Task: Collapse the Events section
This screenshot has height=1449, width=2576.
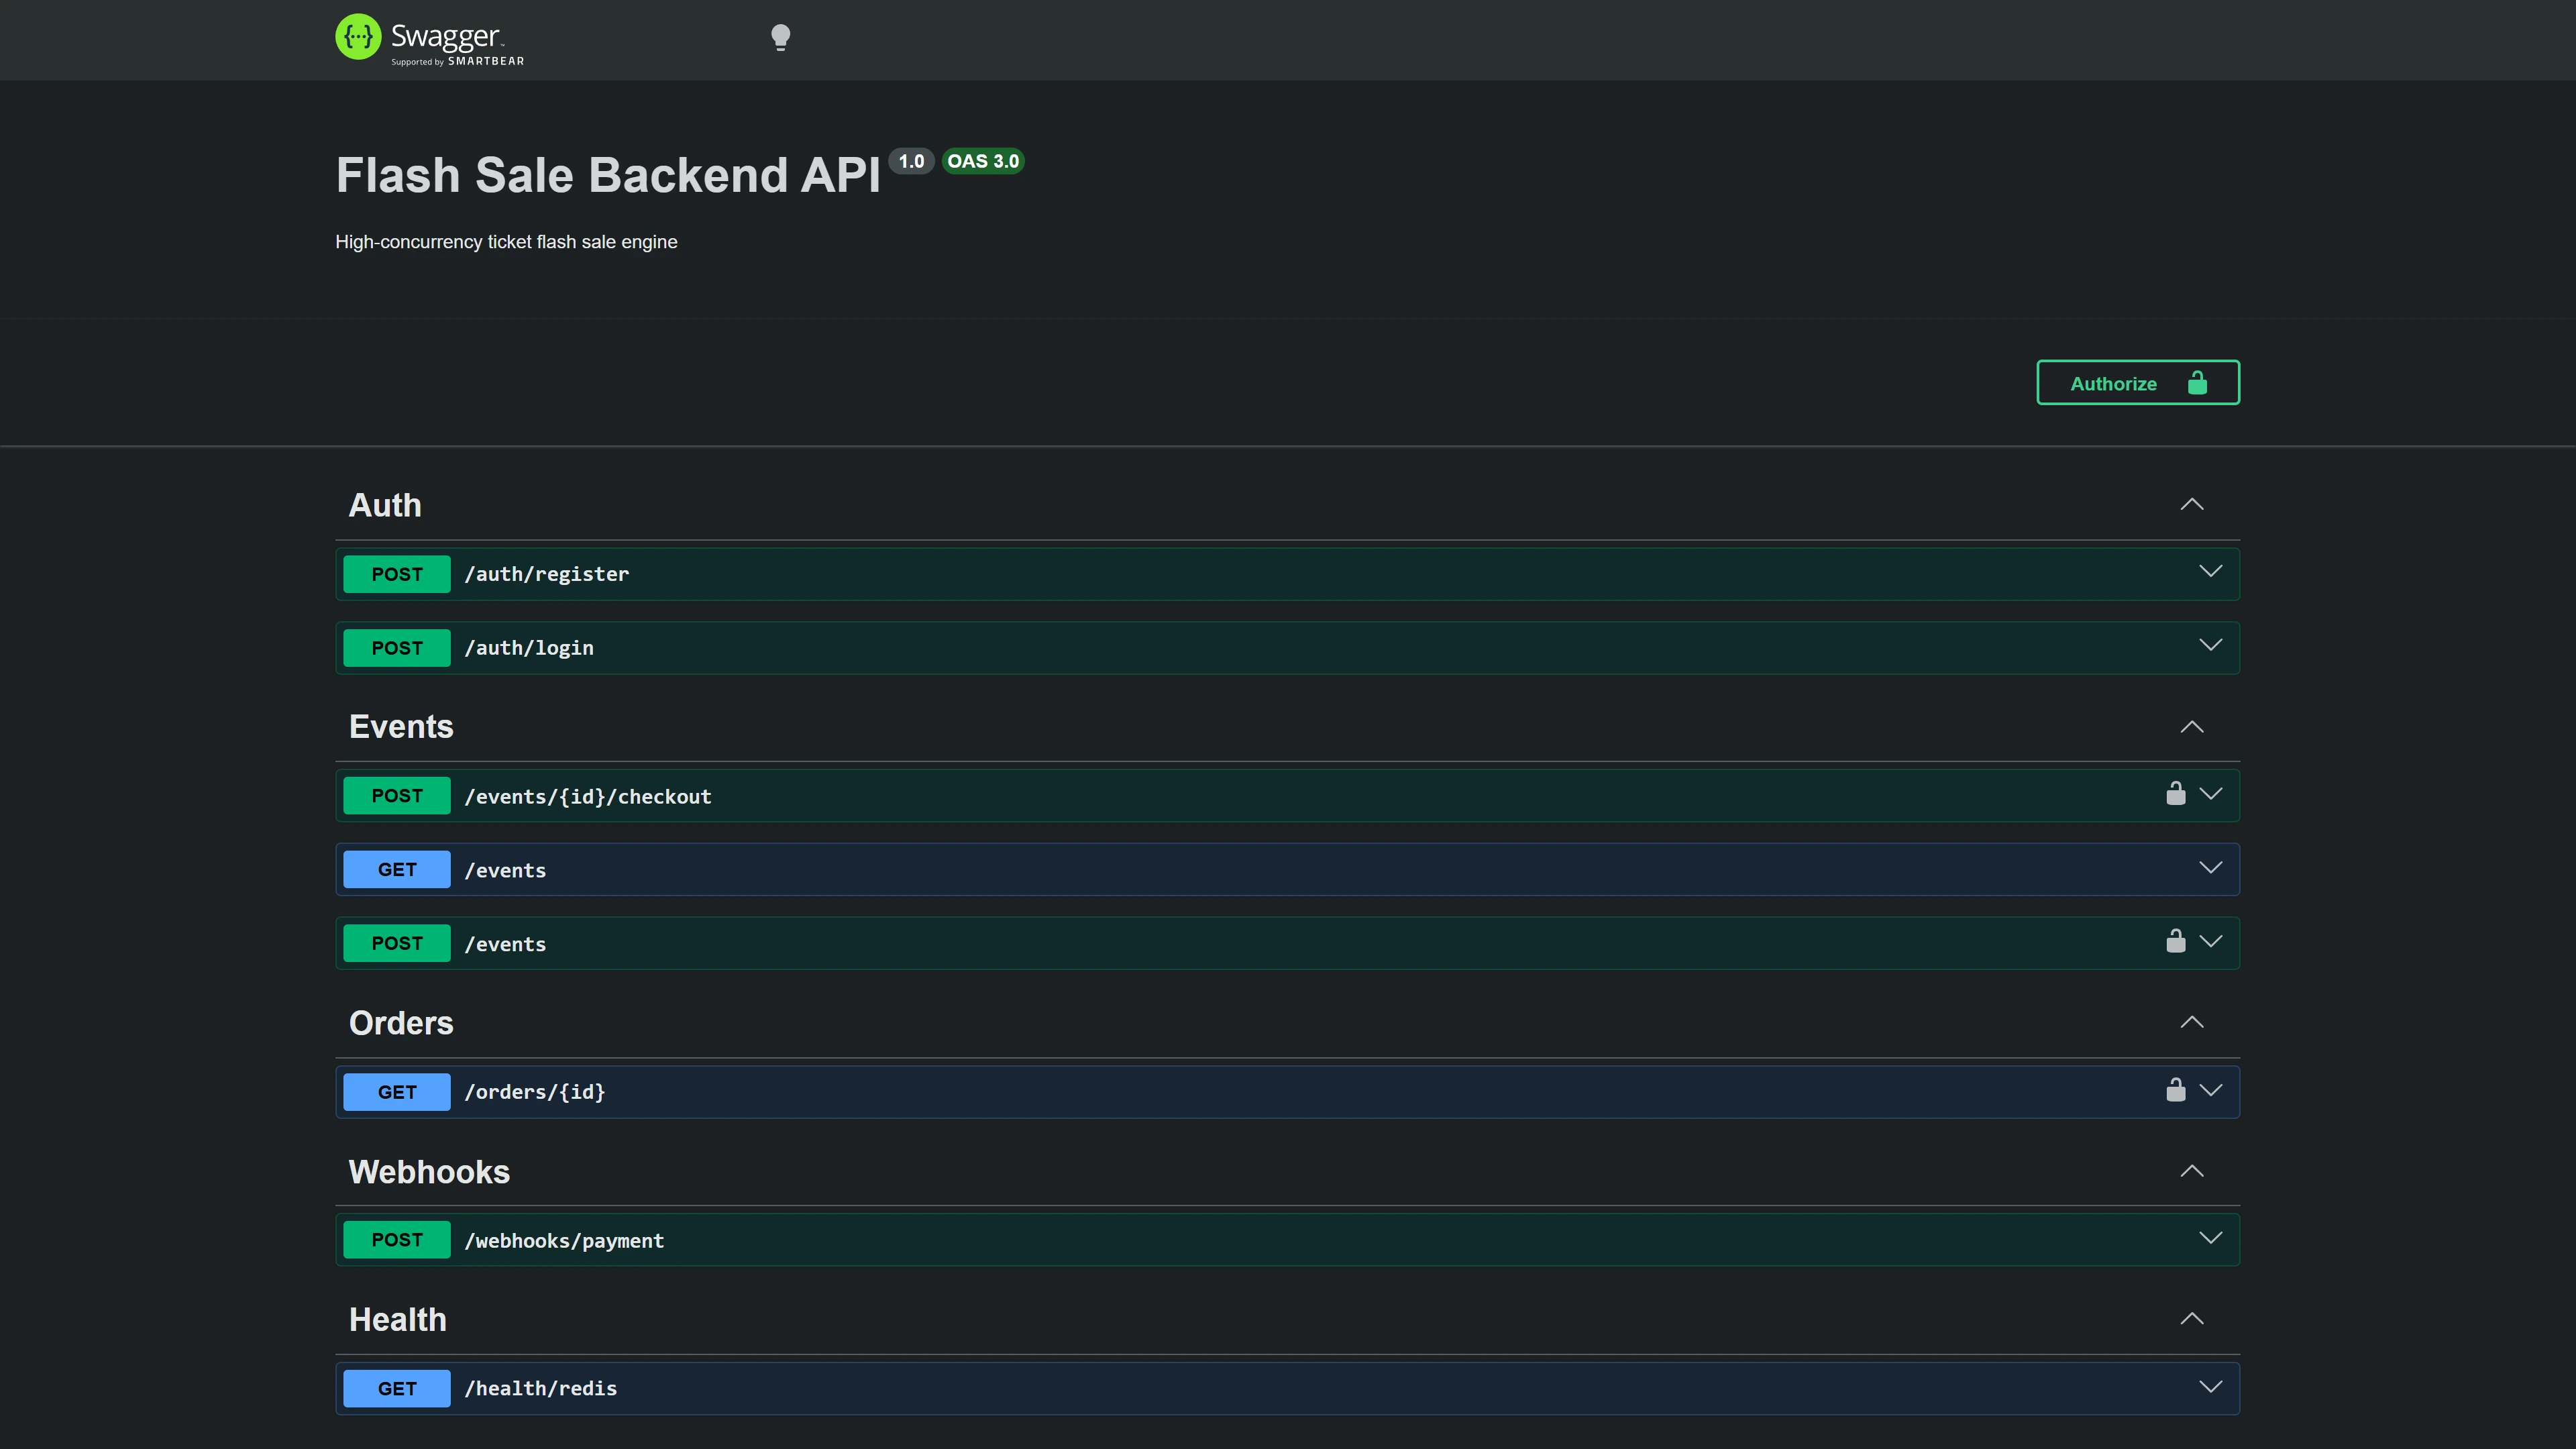Action: pos(2192,727)
